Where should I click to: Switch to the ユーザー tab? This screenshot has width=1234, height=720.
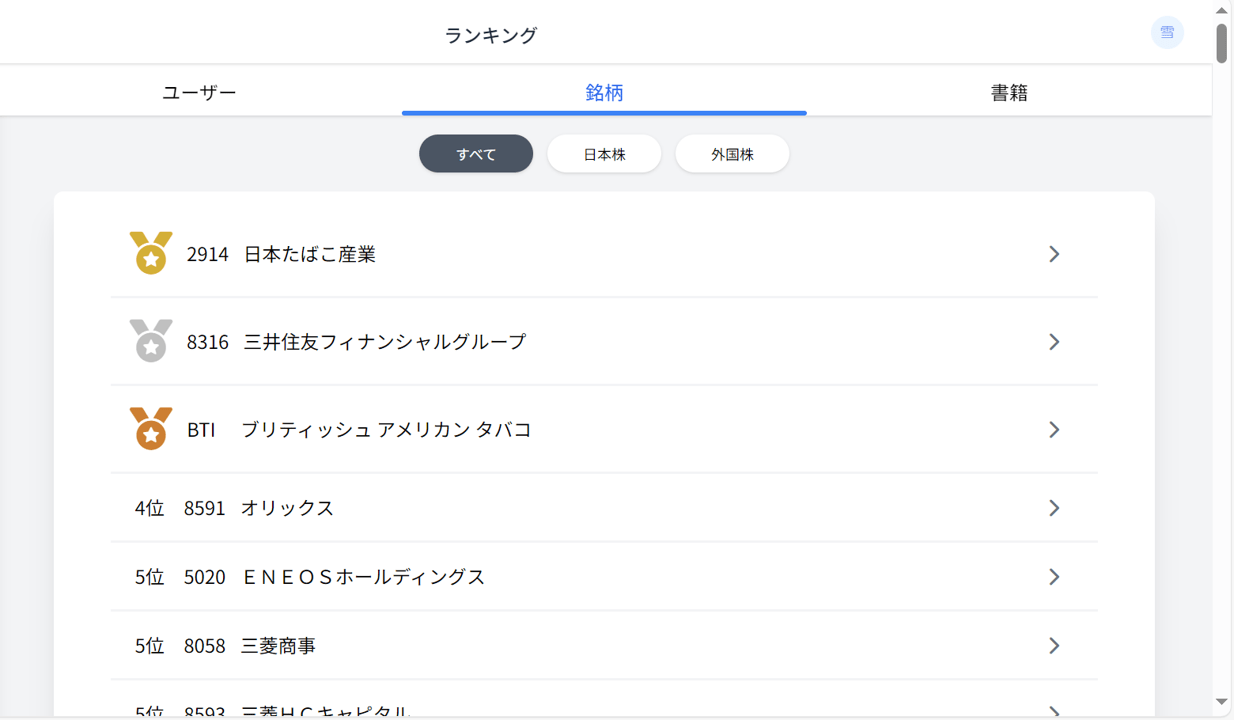click(199, 92)
